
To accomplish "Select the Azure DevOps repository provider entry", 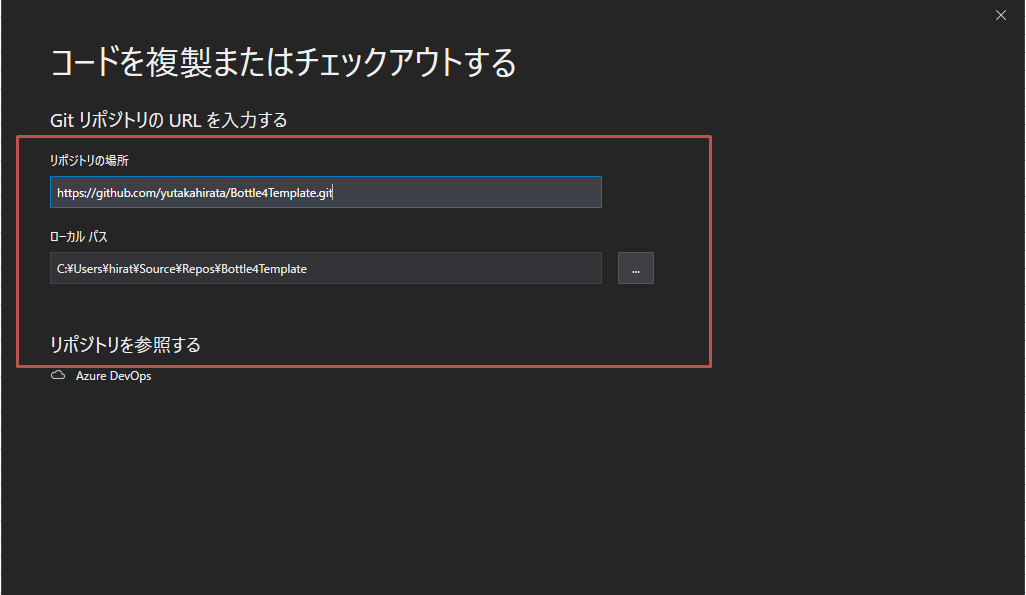I will pos(112,375).
